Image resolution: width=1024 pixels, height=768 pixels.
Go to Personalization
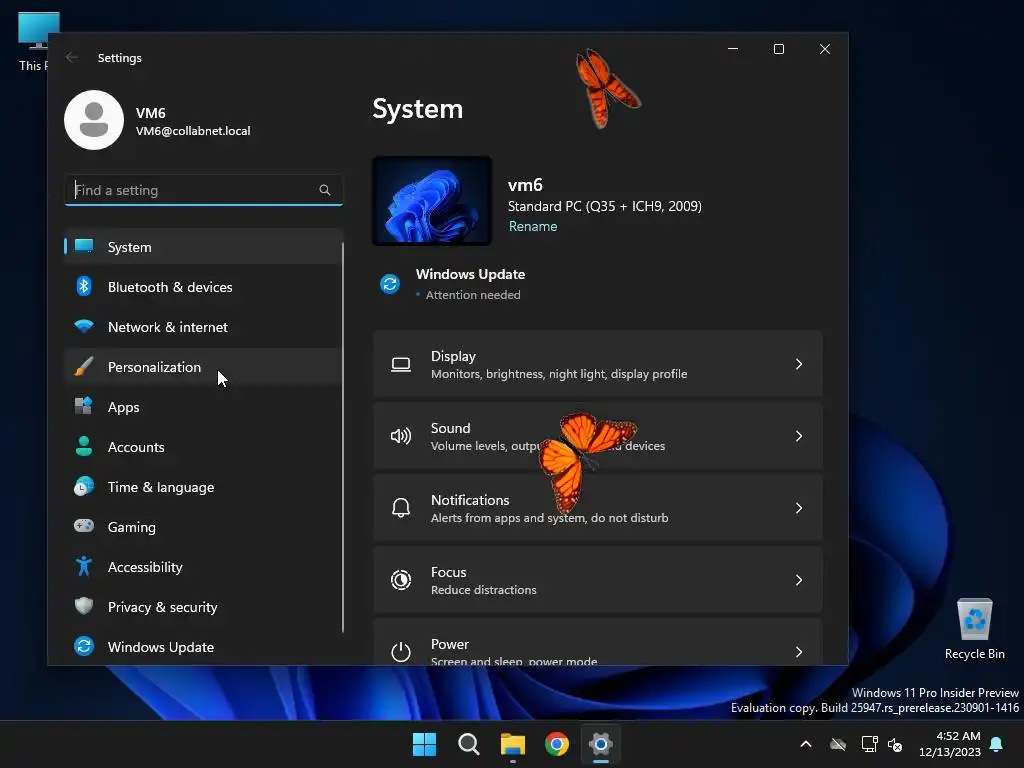pos(203,366)
